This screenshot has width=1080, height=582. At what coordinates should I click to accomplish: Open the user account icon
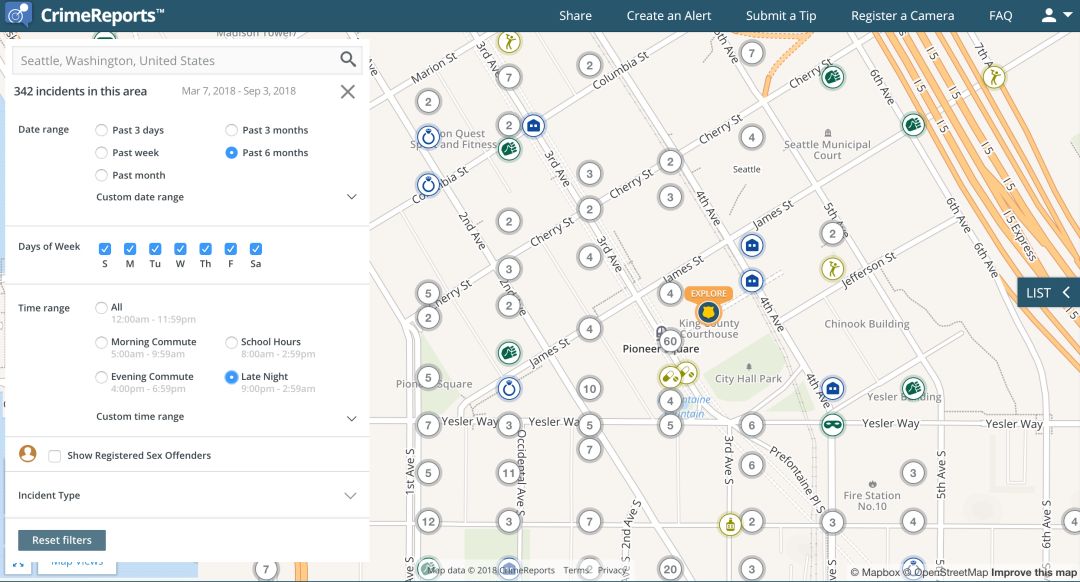tap(1048, 15)
